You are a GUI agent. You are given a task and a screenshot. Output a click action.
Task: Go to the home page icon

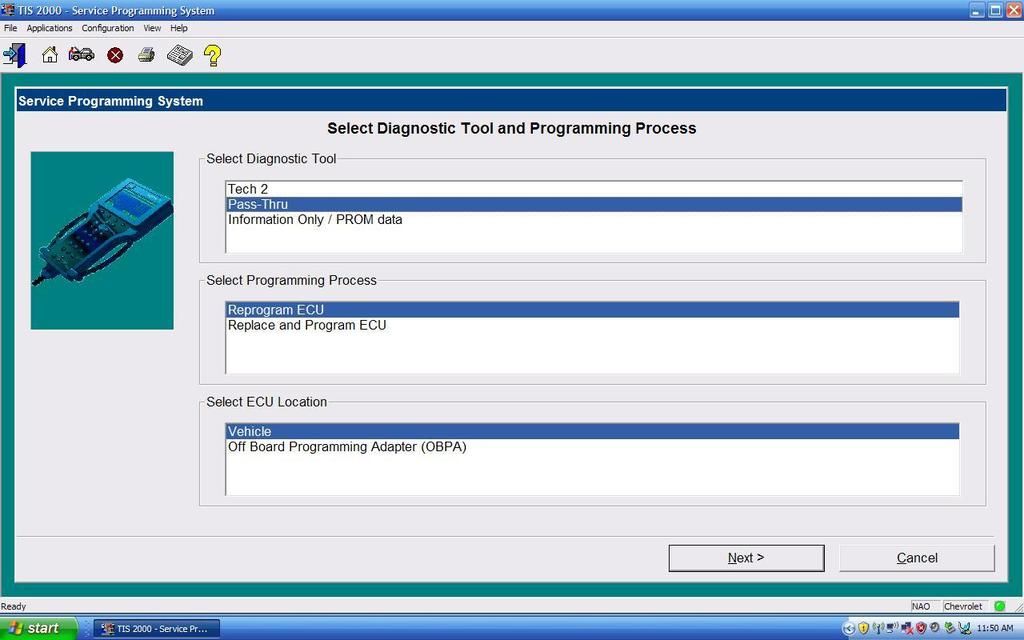click(x=49, y=55)
